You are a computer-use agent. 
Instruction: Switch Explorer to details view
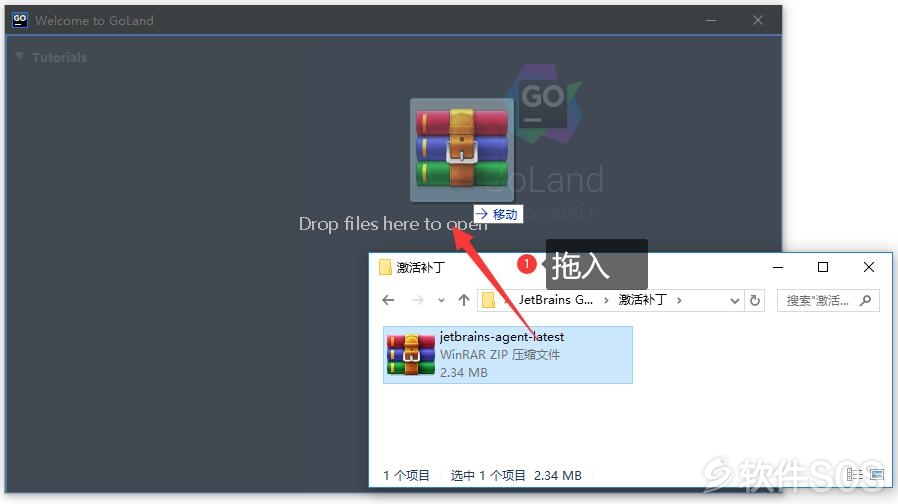coord(854,475)
